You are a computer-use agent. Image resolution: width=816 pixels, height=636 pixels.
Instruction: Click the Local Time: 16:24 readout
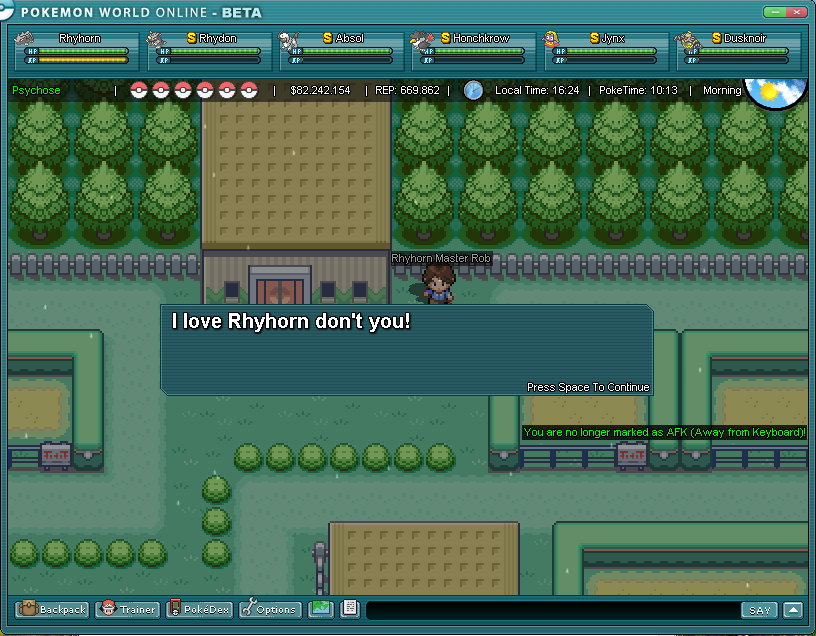click(537, 91)
